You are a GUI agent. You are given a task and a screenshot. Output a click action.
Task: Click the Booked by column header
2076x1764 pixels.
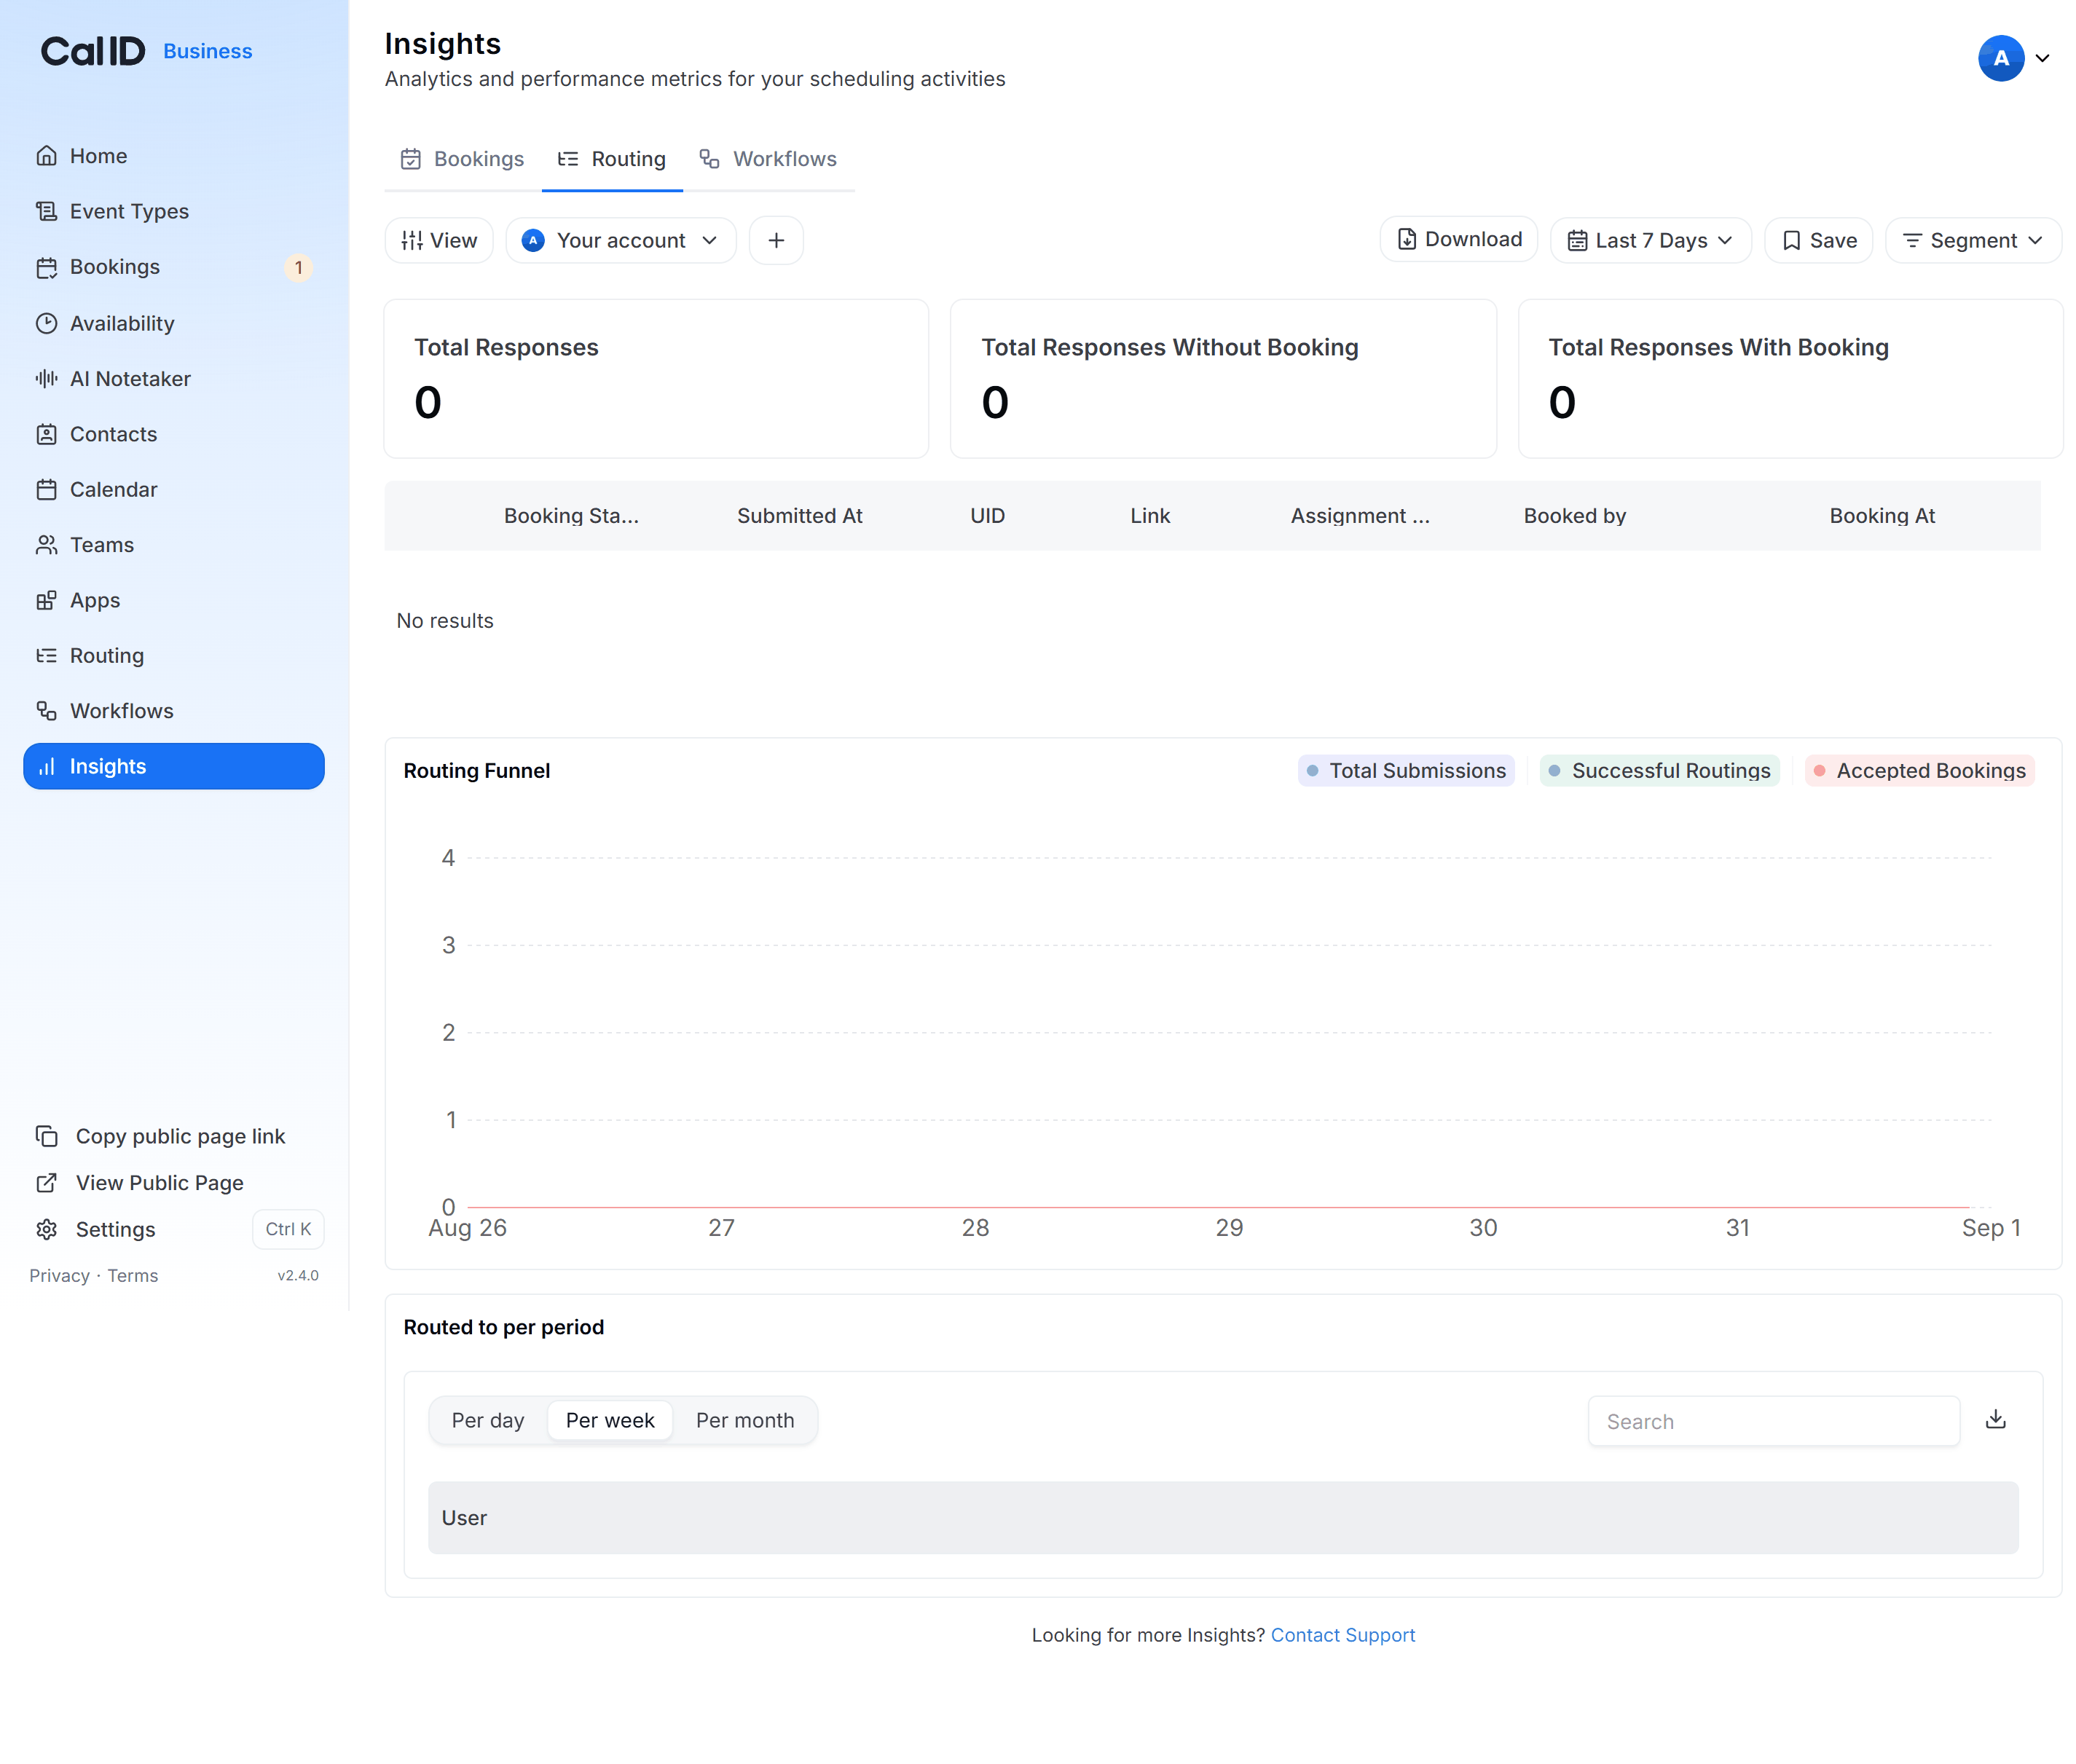[x=1574, y=516]
